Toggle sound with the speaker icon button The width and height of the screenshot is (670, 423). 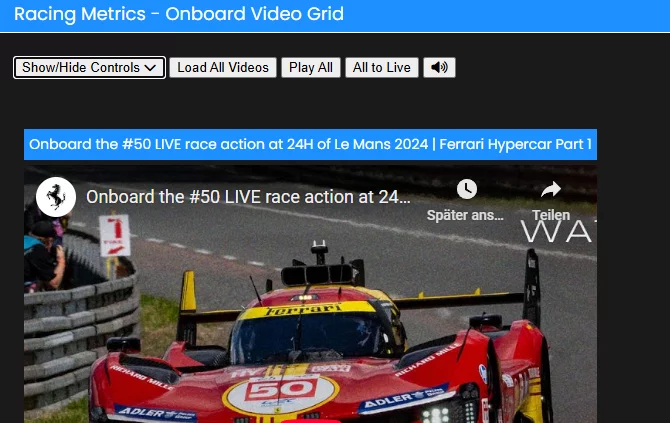(x=439, y=68)
